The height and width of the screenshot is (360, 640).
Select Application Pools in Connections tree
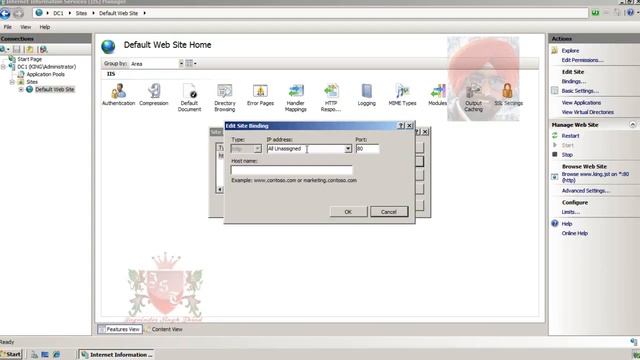(x=46, y=74)
